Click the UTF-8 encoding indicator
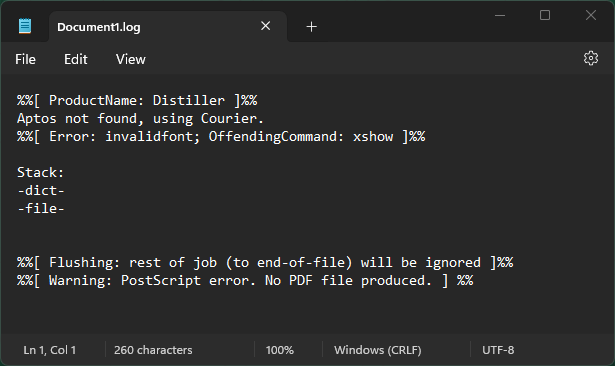The image size is (615, 366). coord(498,350)
